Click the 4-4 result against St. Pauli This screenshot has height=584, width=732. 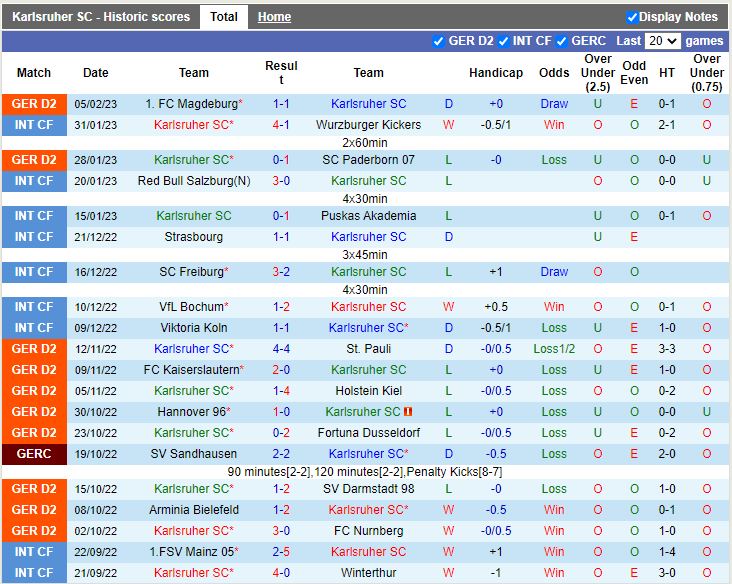(281, 349)
